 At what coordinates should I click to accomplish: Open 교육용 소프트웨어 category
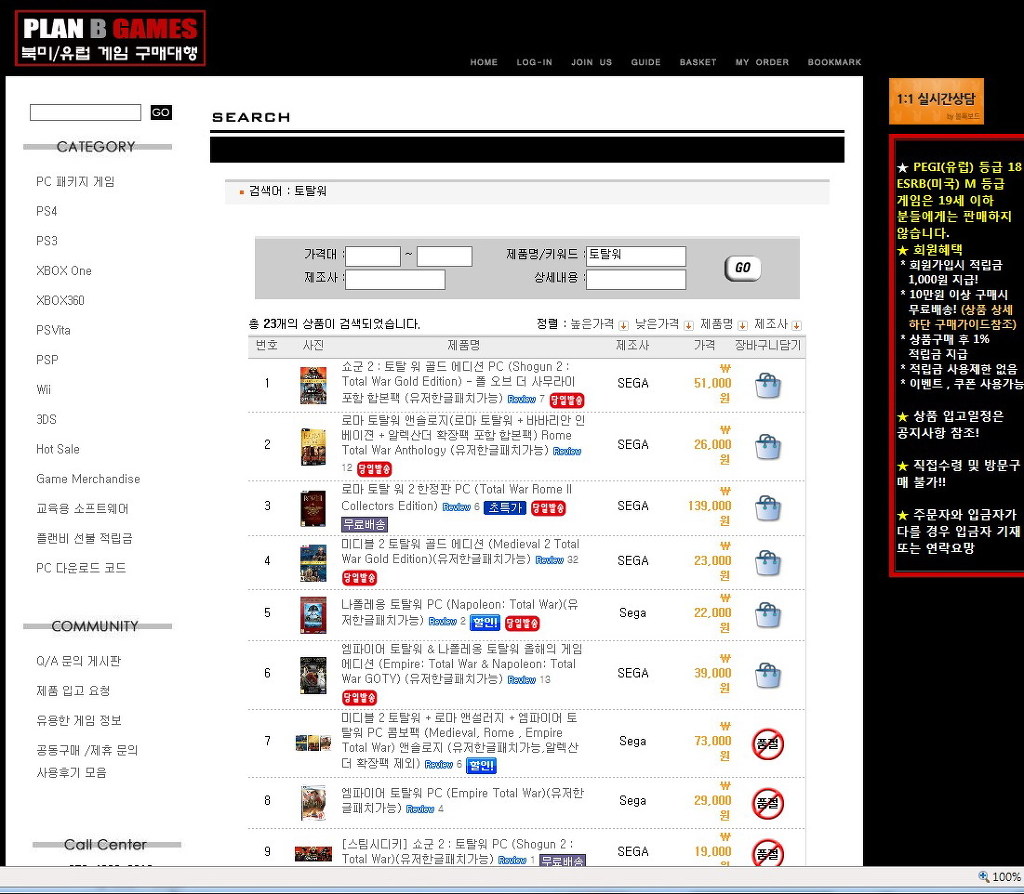pos(82,508)
